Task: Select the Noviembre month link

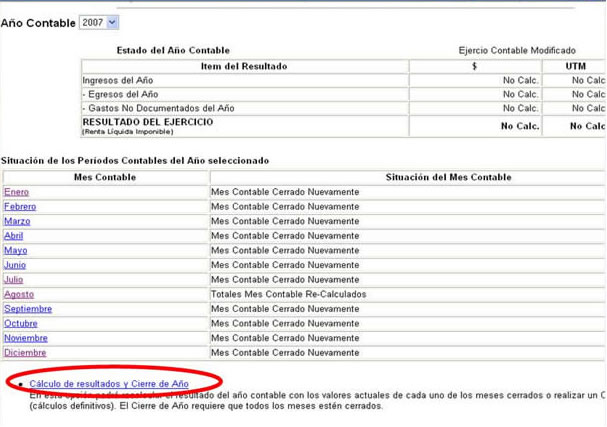Action: [x=25, y=338]
